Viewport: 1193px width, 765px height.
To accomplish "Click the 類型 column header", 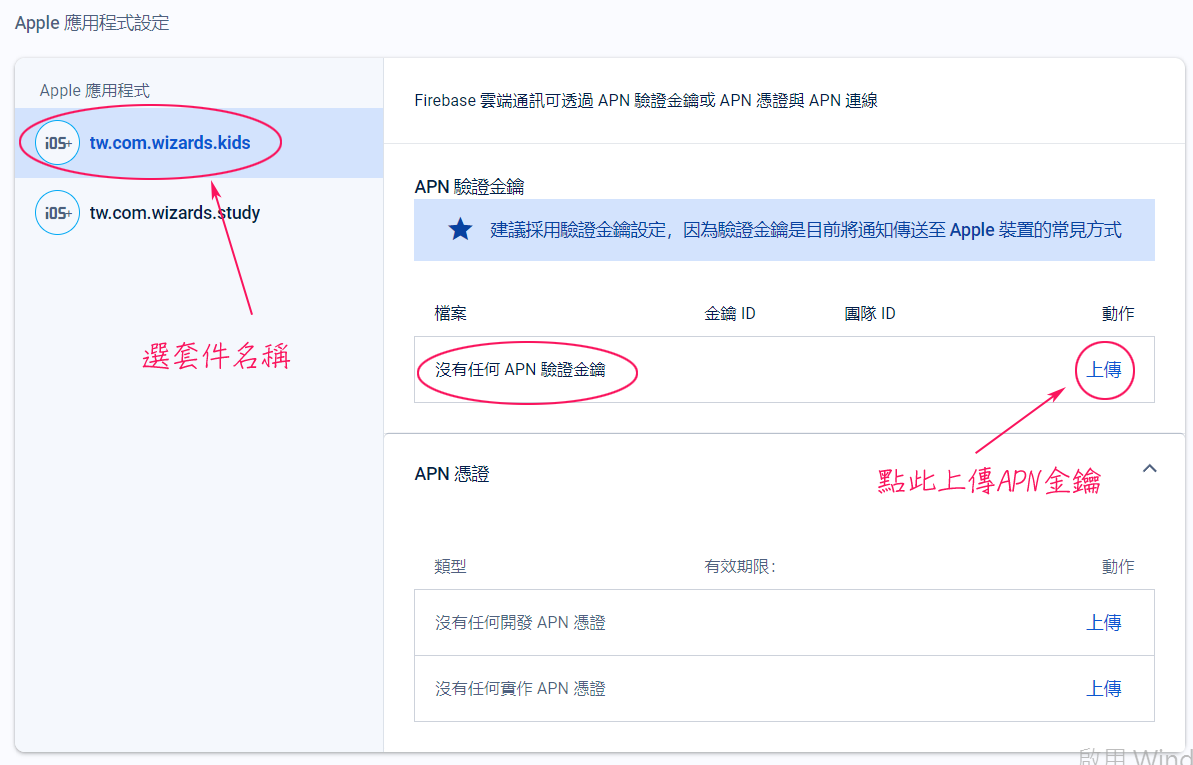I will (450, 566).
